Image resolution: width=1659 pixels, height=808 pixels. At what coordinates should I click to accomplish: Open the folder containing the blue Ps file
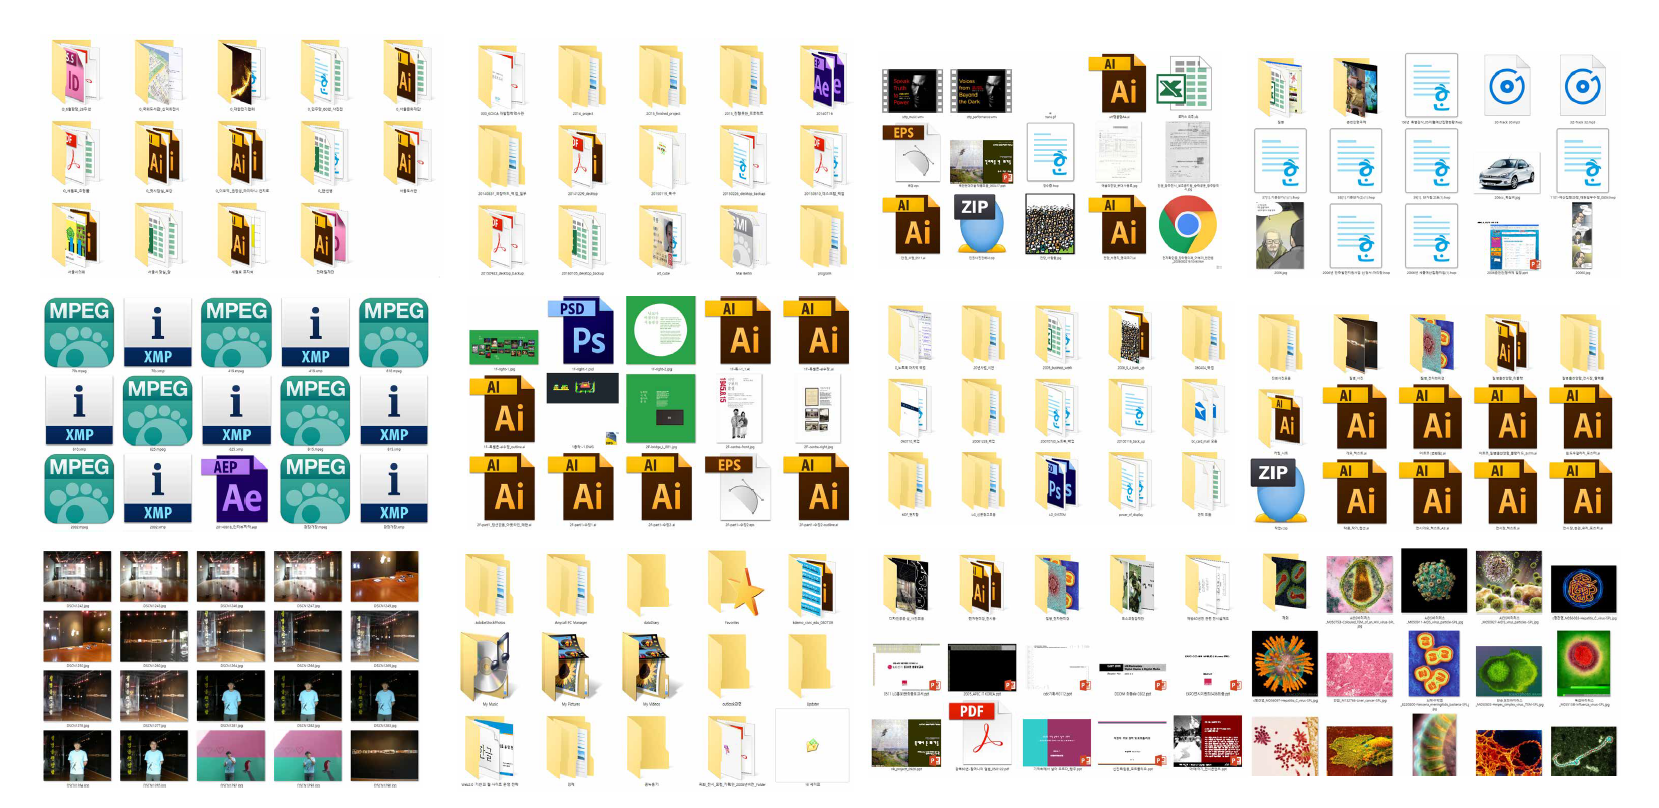click(1058, 481)
